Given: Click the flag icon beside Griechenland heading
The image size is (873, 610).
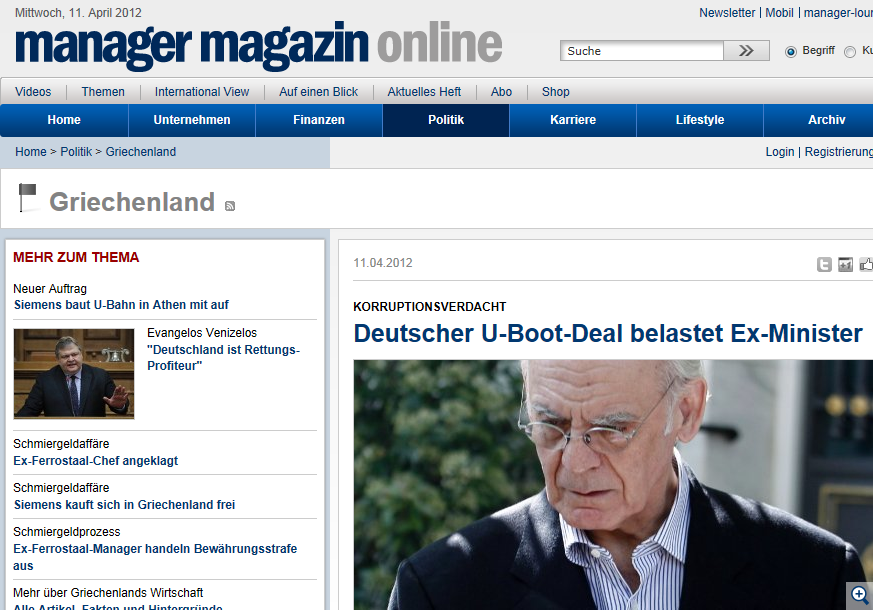Looking at the screenshot, I should pyautogui.click(x=28, y=197).
